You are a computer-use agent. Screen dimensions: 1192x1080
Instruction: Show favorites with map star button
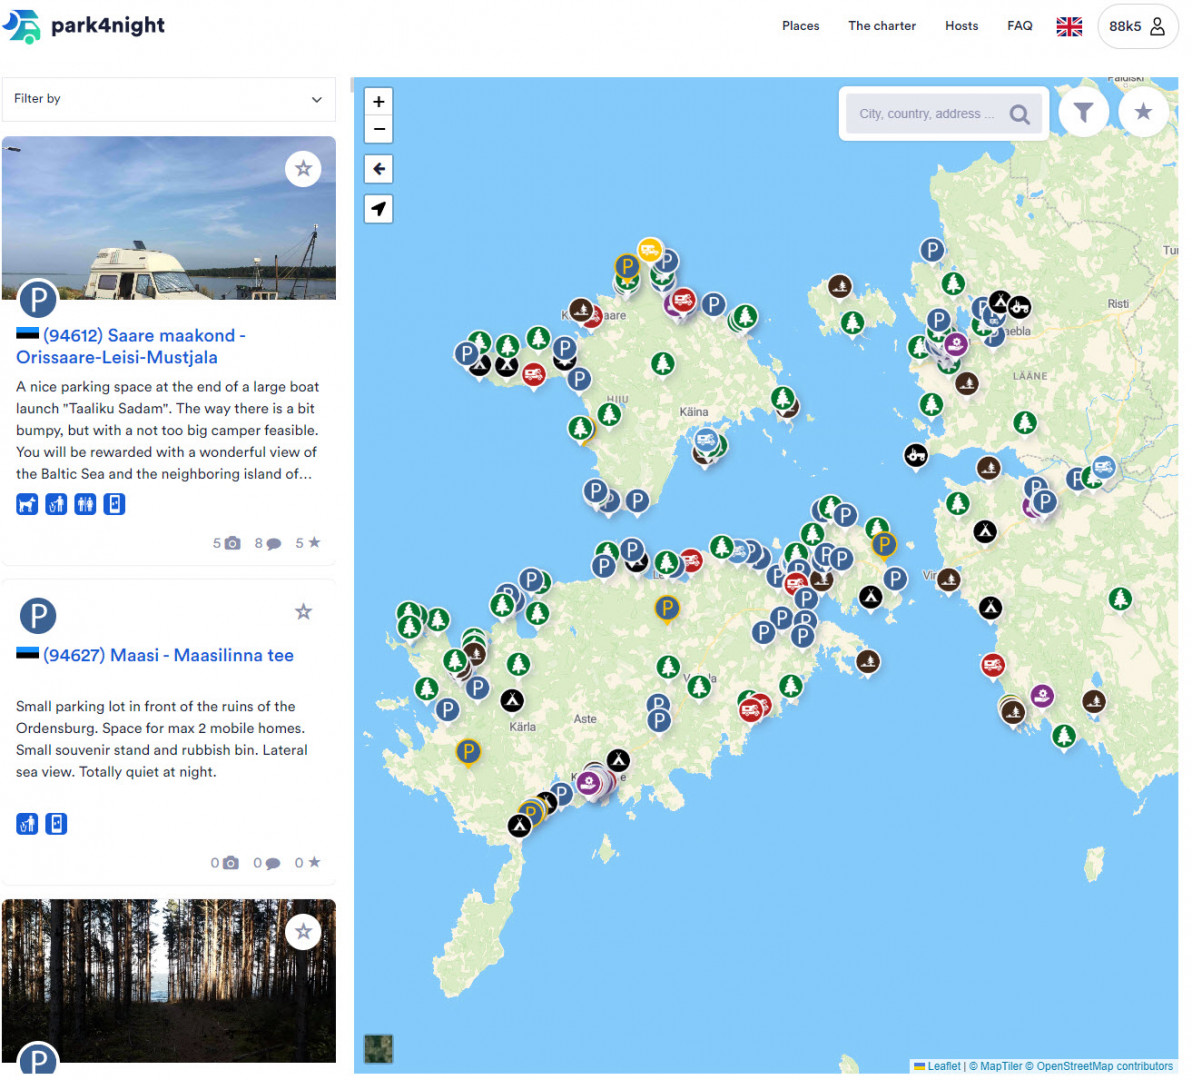point(1143,112)
